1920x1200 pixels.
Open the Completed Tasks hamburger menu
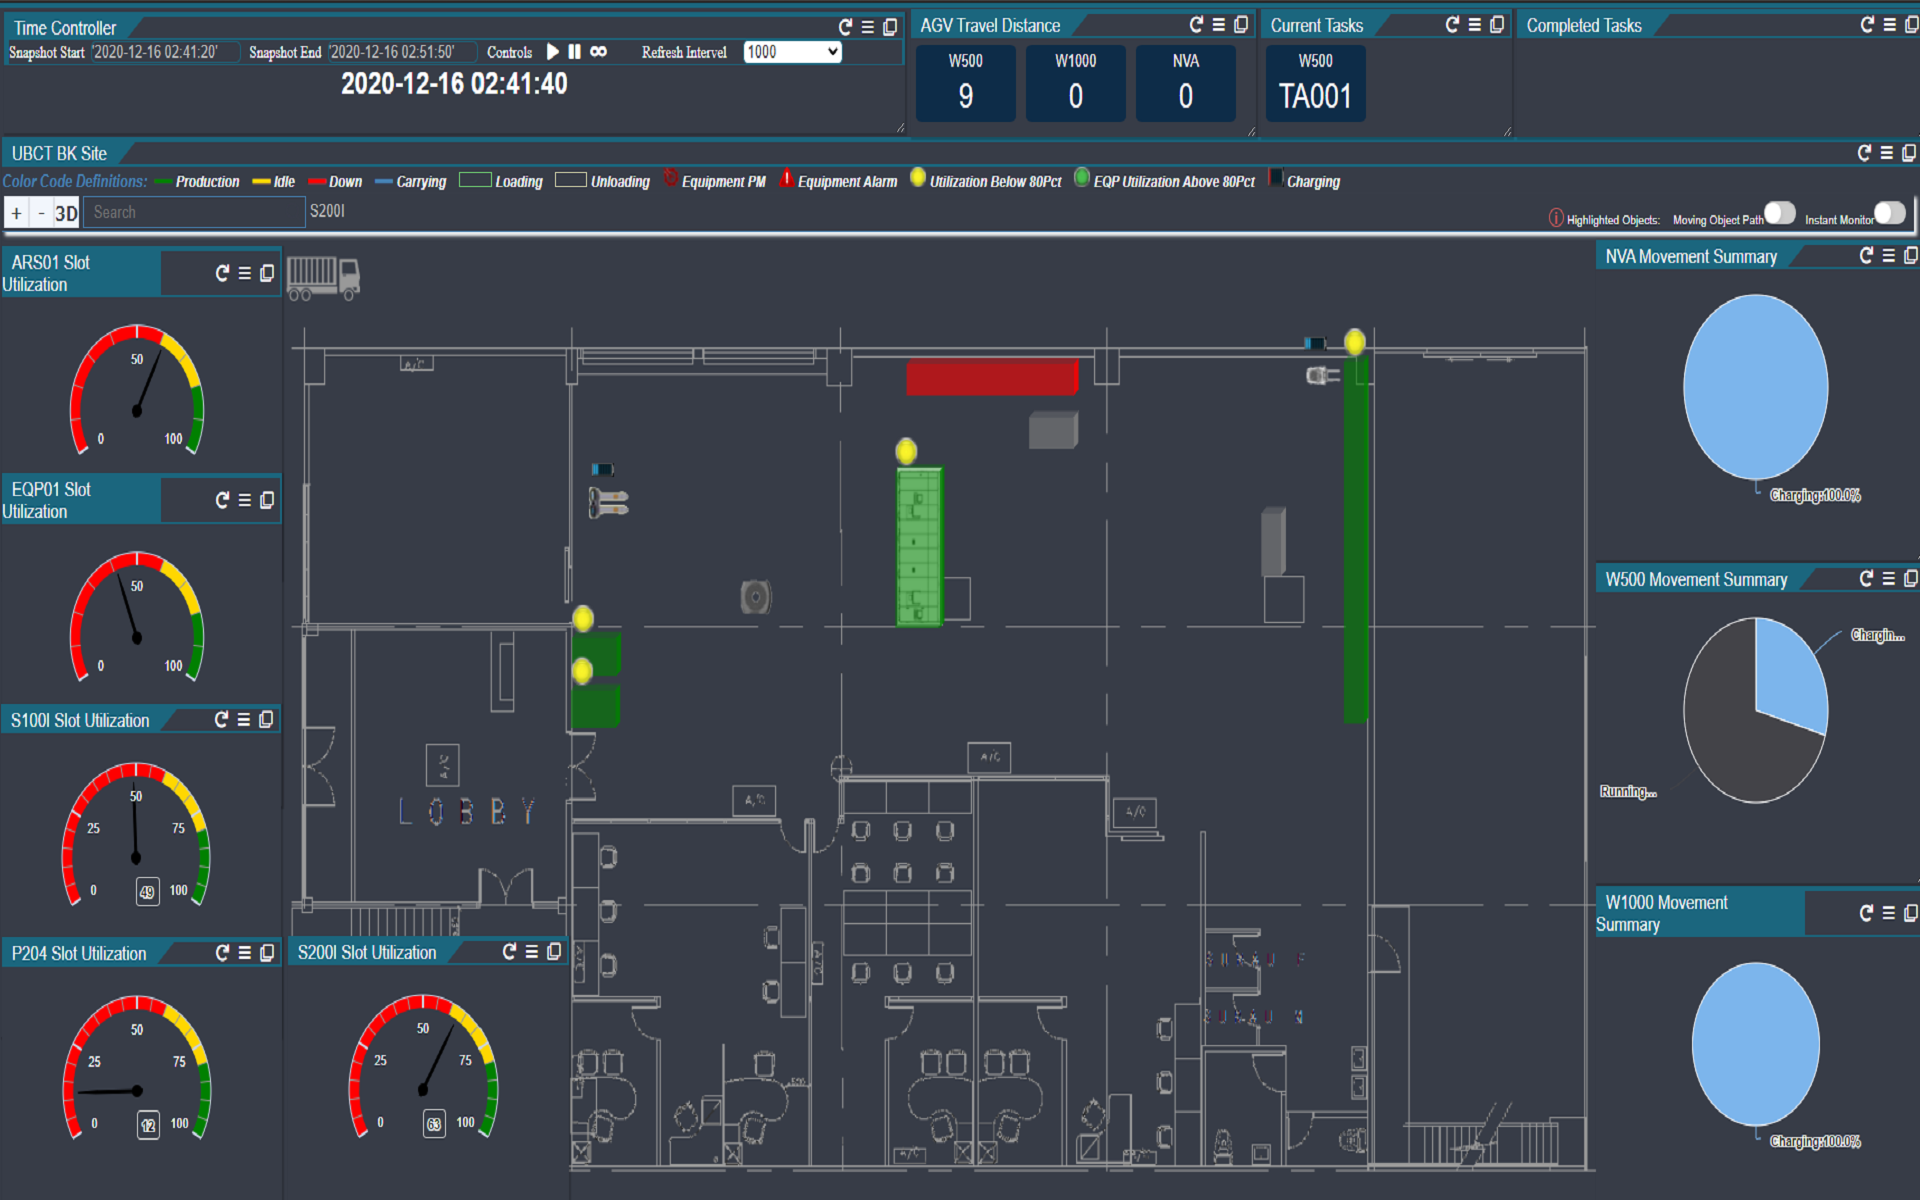coord(1889,25)
